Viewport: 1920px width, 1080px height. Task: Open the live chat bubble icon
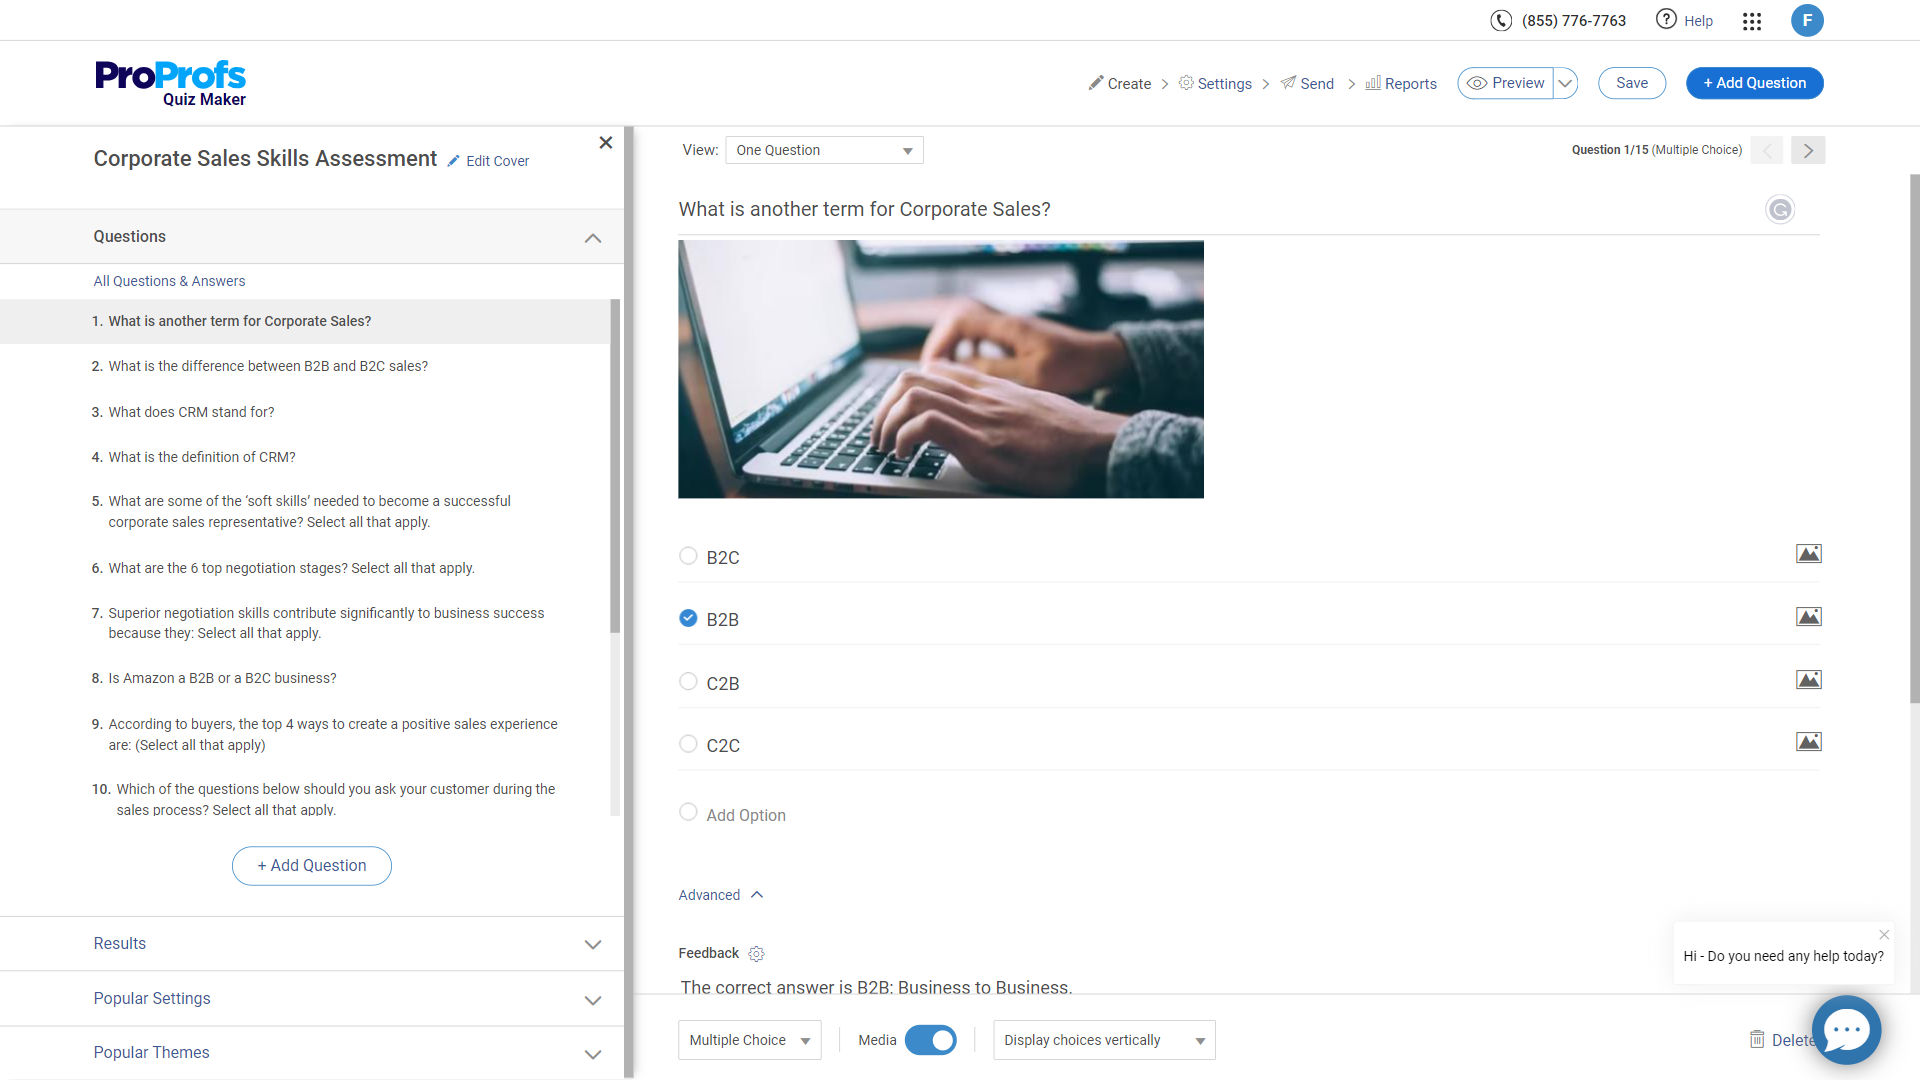pos(1846,1029)
